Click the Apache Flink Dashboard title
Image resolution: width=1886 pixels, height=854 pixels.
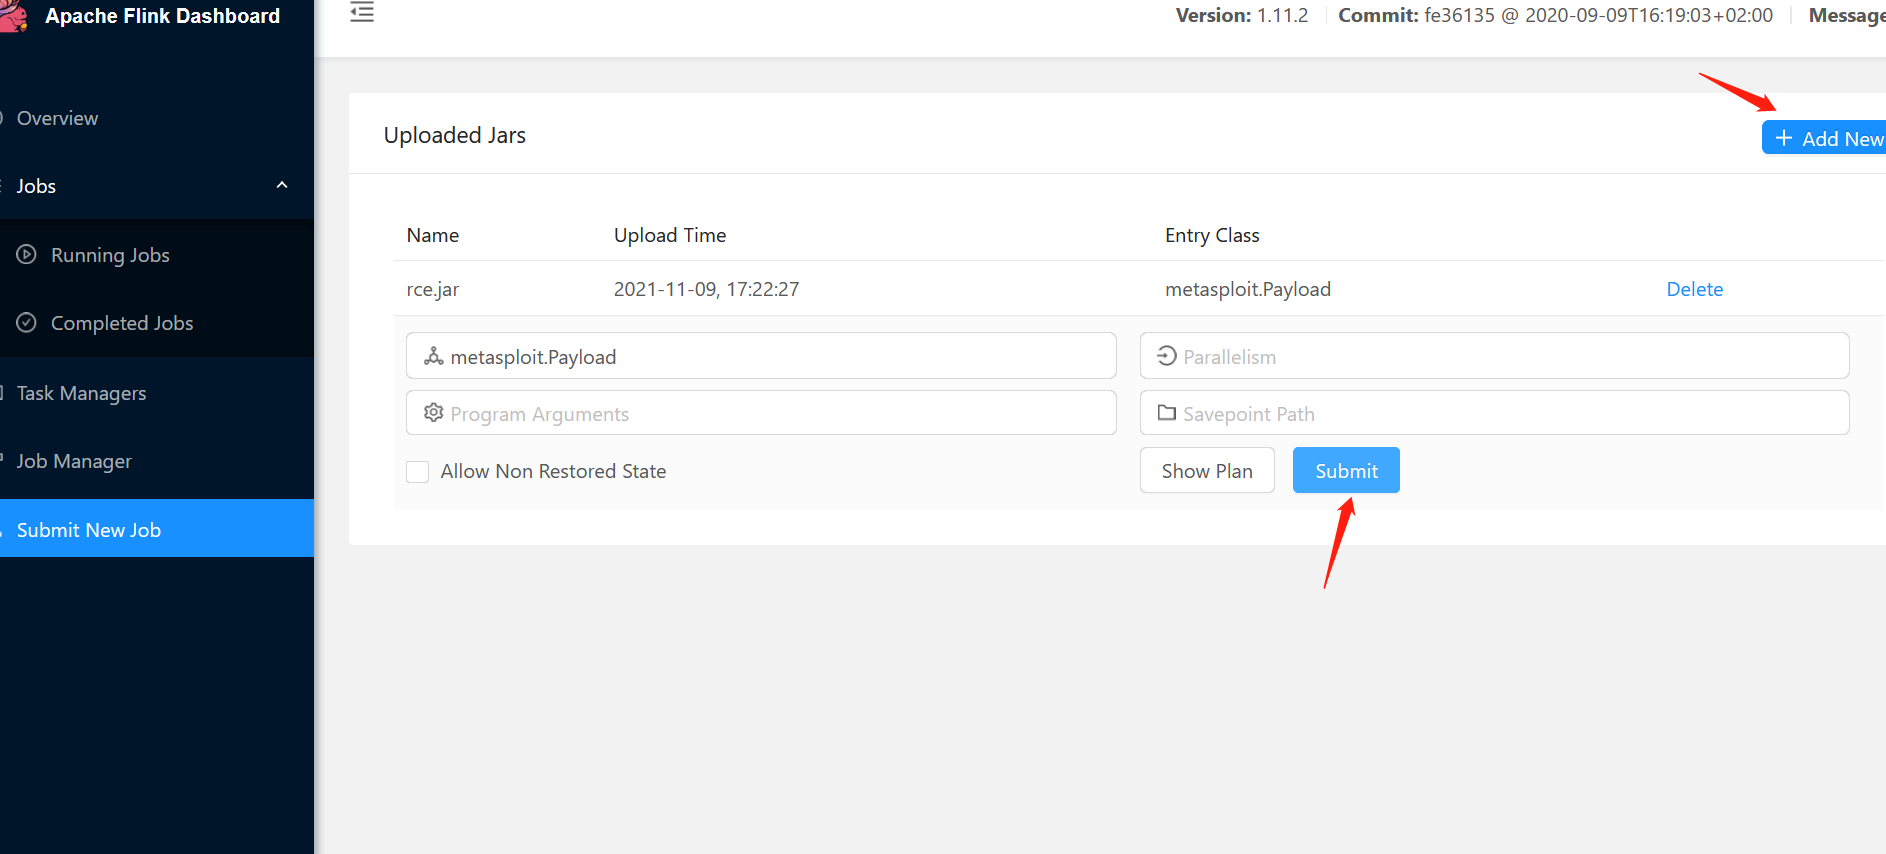click(x=162, y=16)
